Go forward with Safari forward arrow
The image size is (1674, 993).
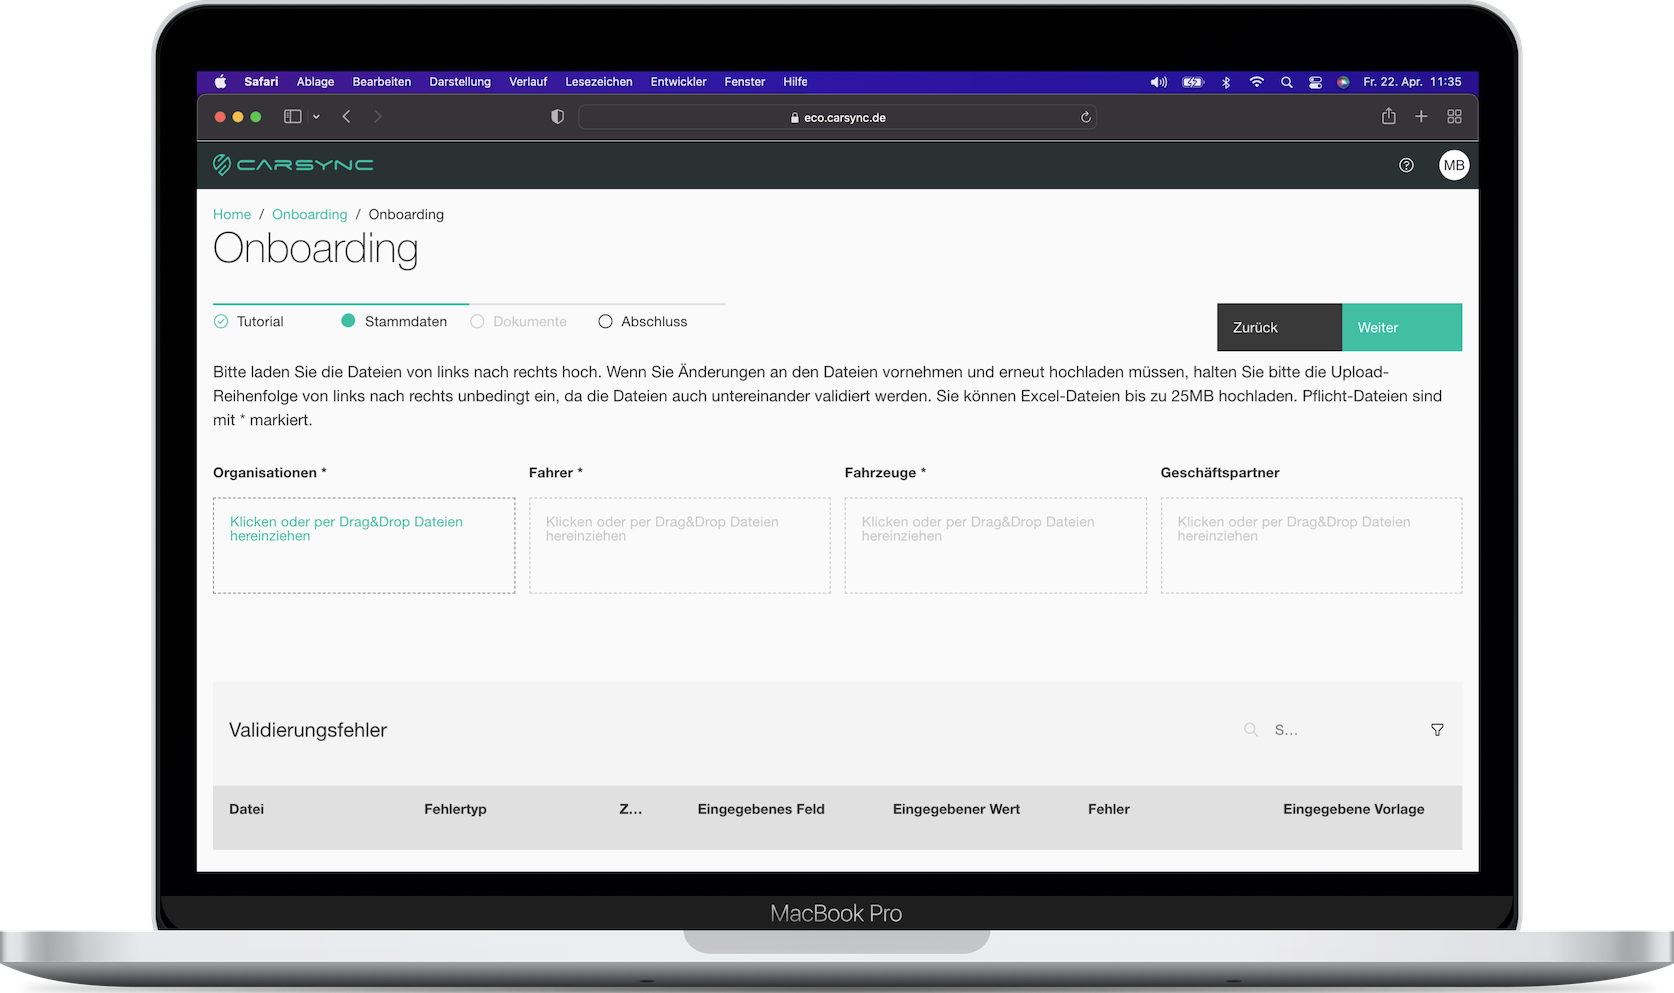tap(377, 117)
